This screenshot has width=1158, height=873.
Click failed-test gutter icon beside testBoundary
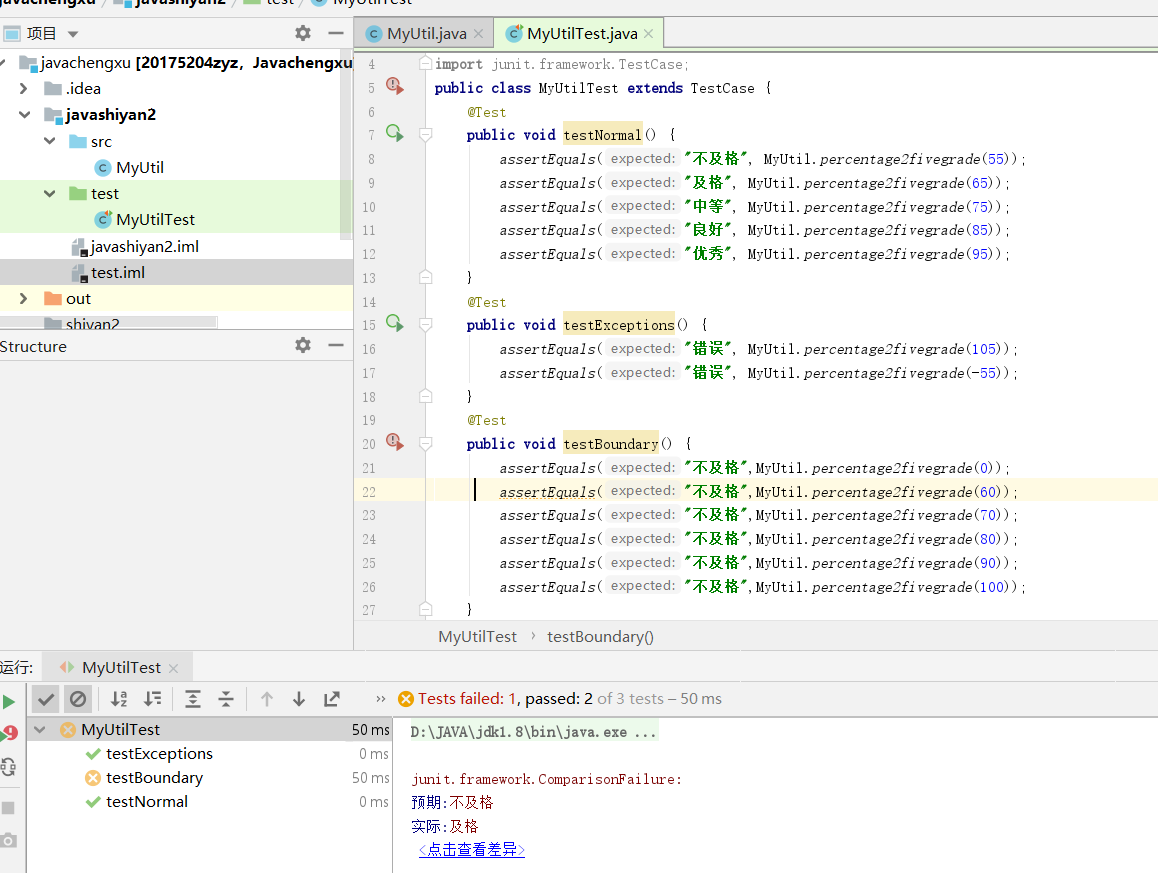click(x=394, y=442)
